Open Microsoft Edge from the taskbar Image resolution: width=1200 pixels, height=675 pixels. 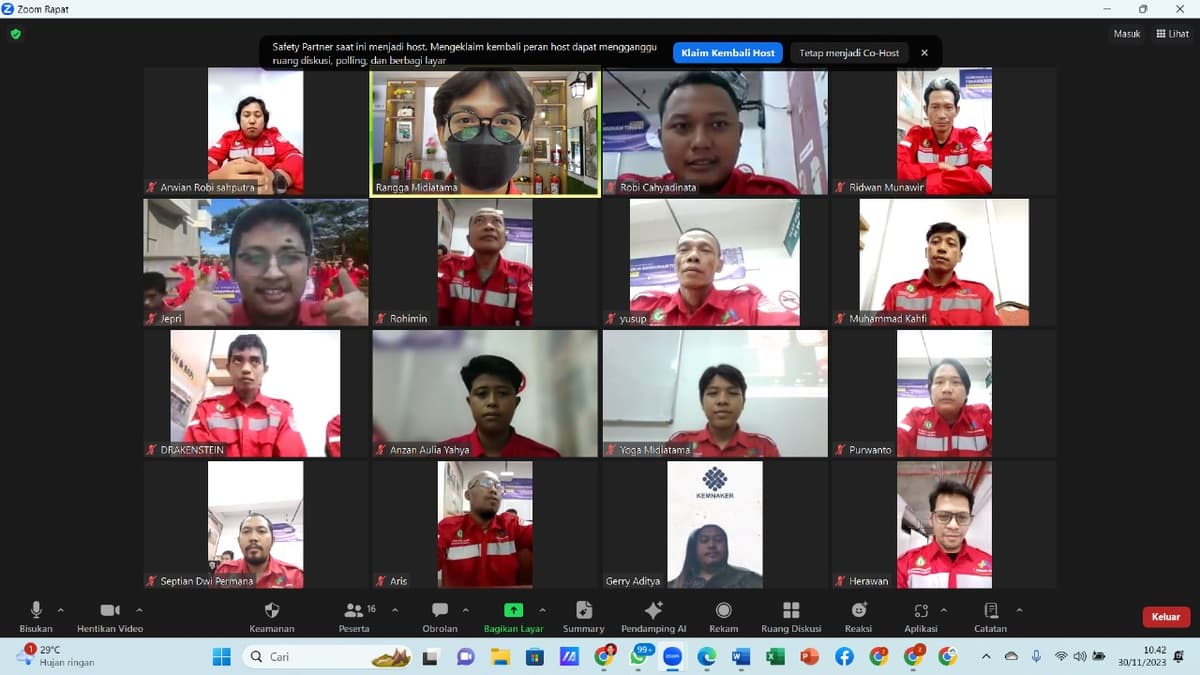click(707, 656)
